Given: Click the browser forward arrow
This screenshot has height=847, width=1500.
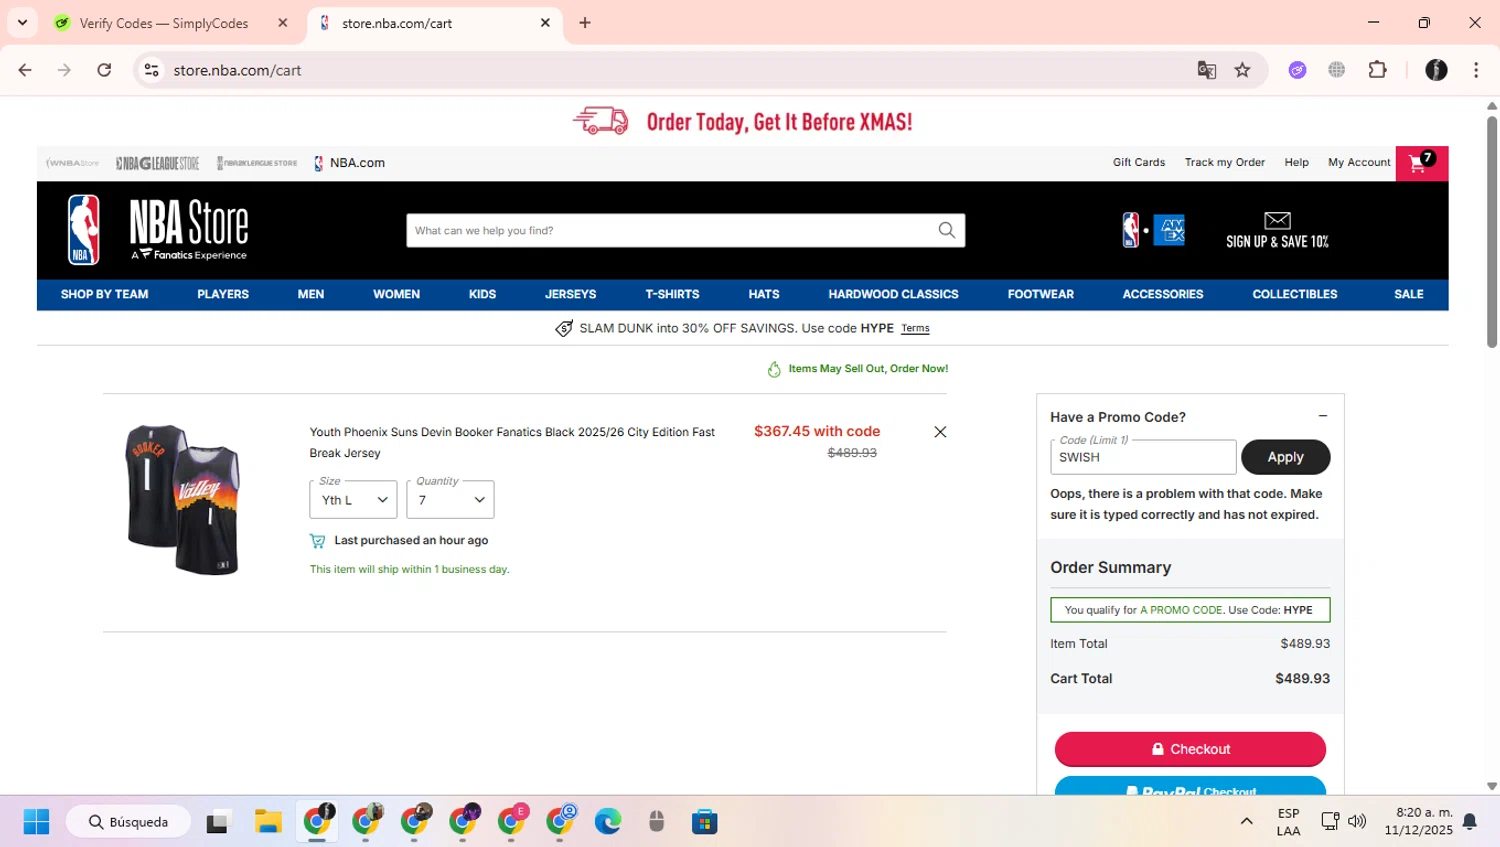Looking at the screenshot, I should coord(64,70).
